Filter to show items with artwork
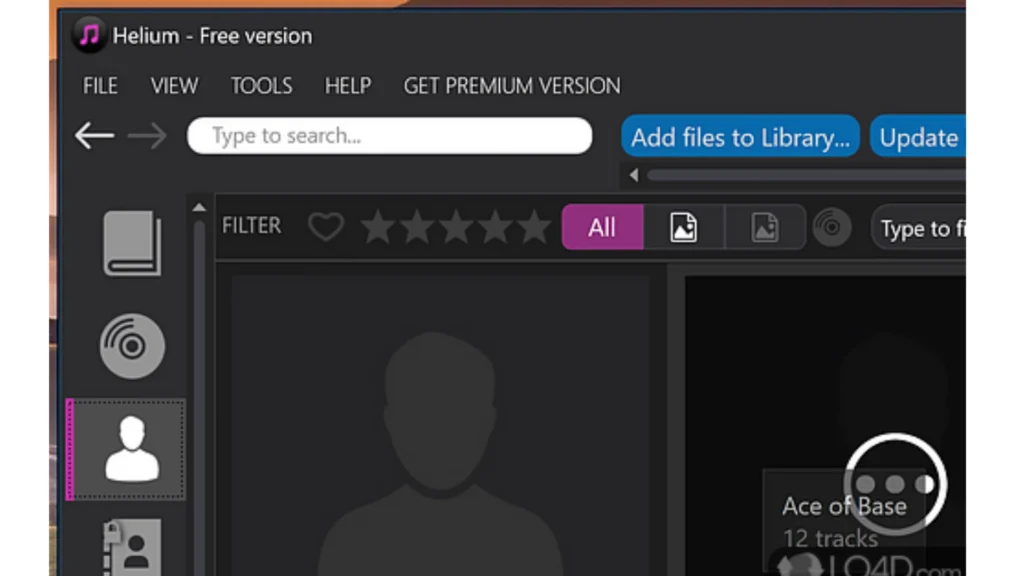This screenshot has width=1024, height=576. coord(684,227)
